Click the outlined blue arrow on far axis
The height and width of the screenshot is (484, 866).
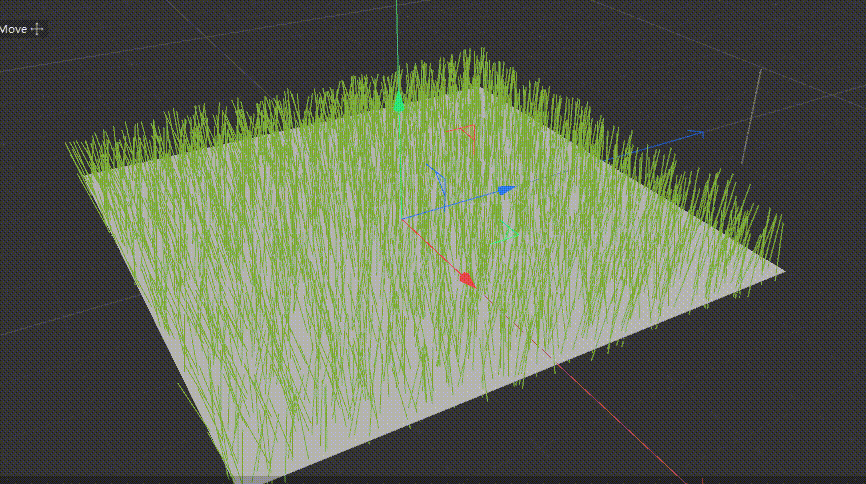[x=696, y=133]
